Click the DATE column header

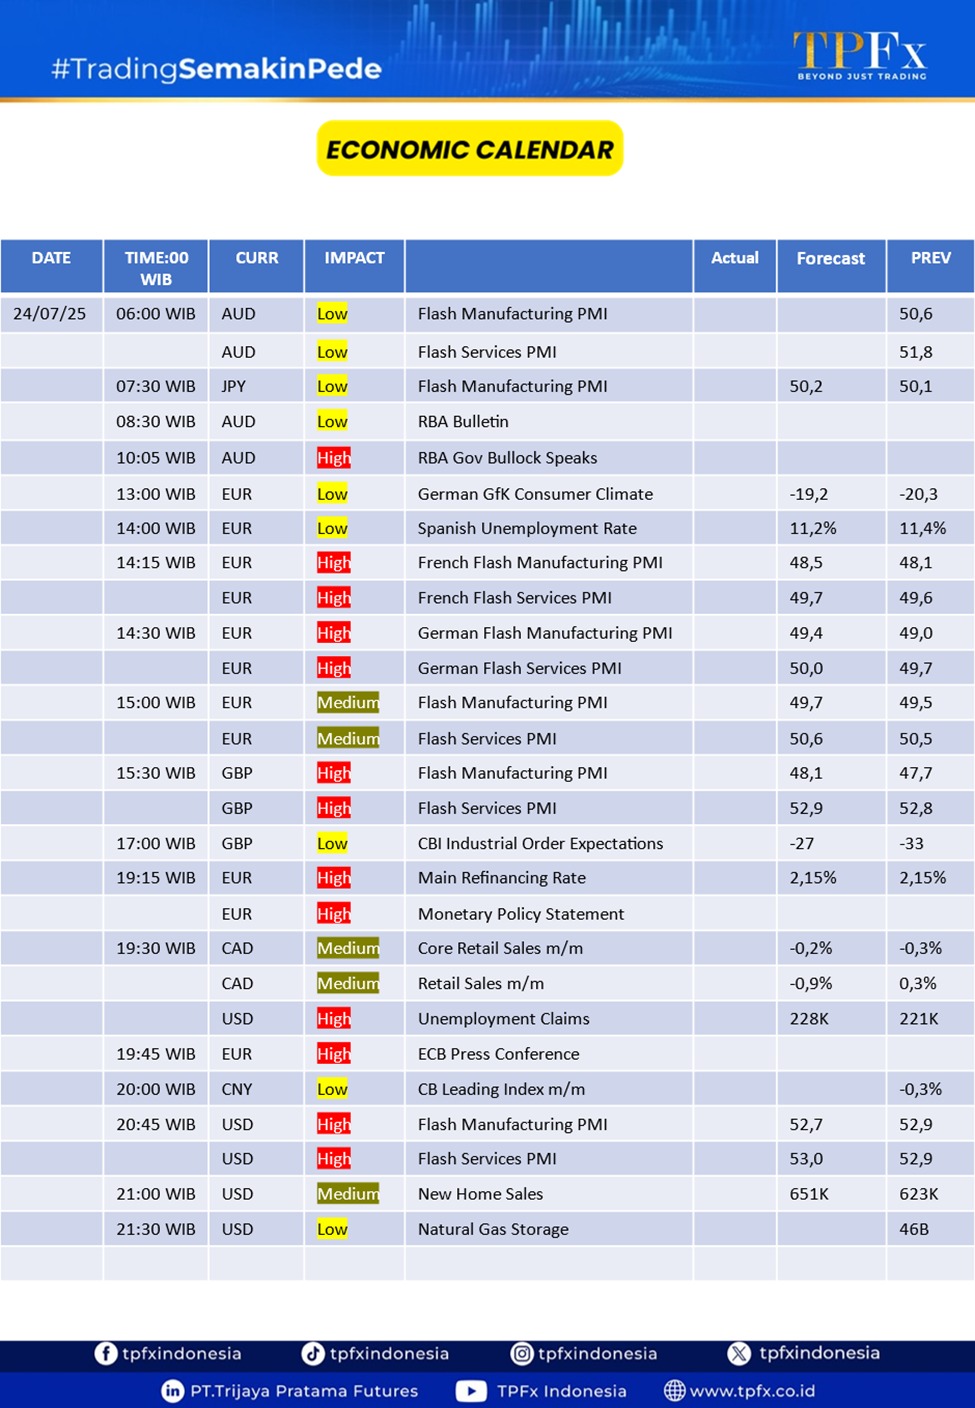(51, 258)
